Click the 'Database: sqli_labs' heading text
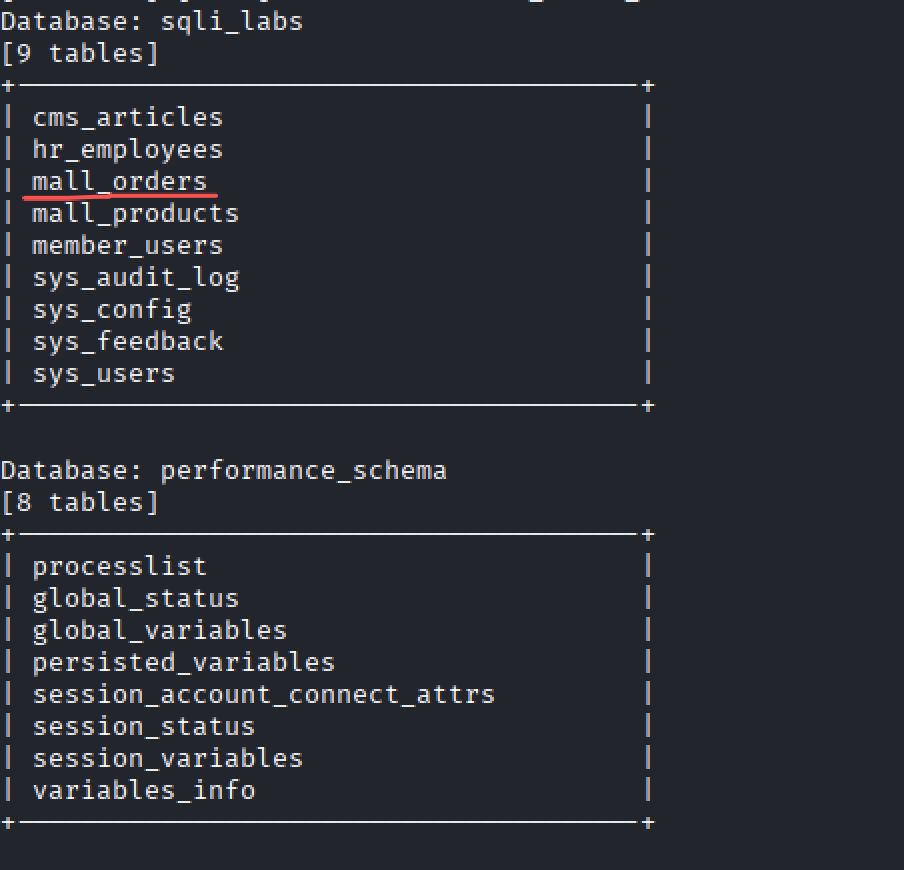 (151, 21)
